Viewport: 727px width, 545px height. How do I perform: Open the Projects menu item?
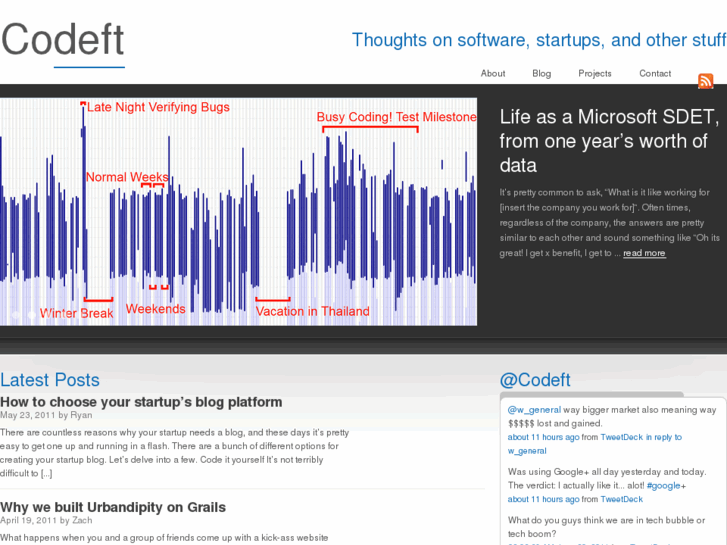click(x=595, y=73)
